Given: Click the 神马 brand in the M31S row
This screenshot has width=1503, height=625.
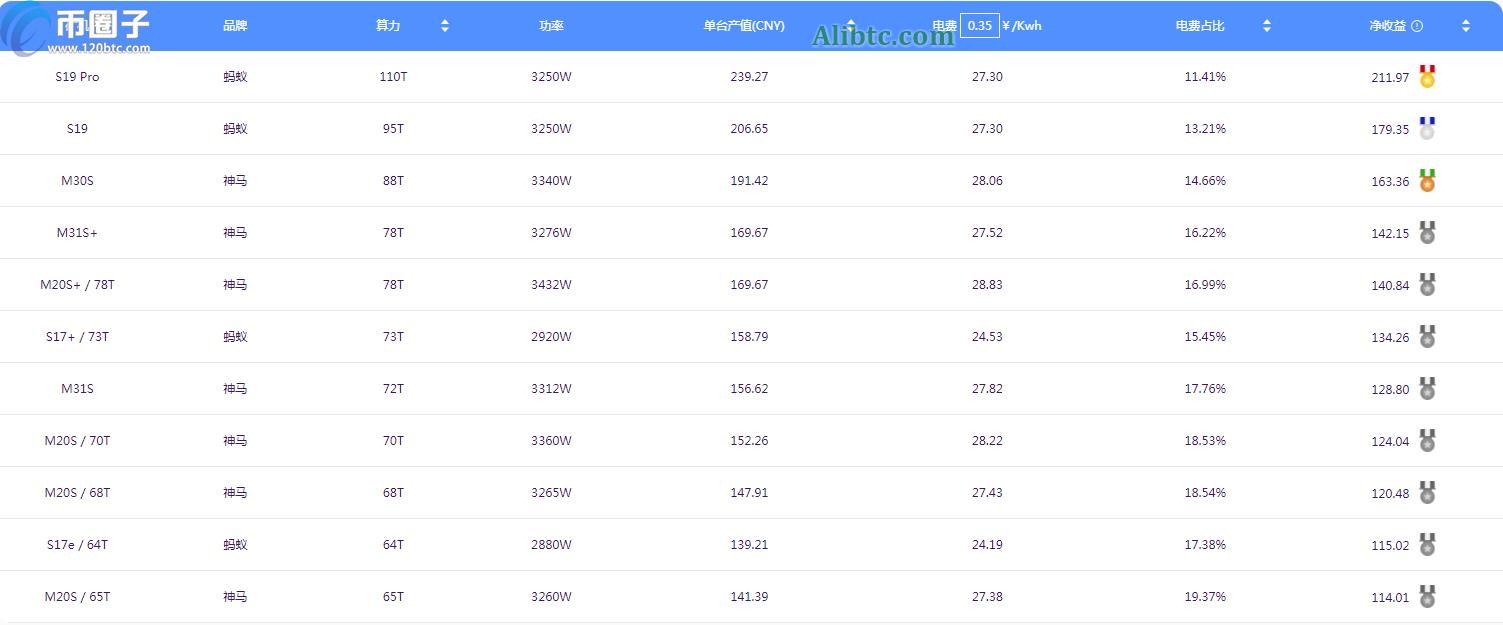Looking at the screenshot, I should point(235,389).
